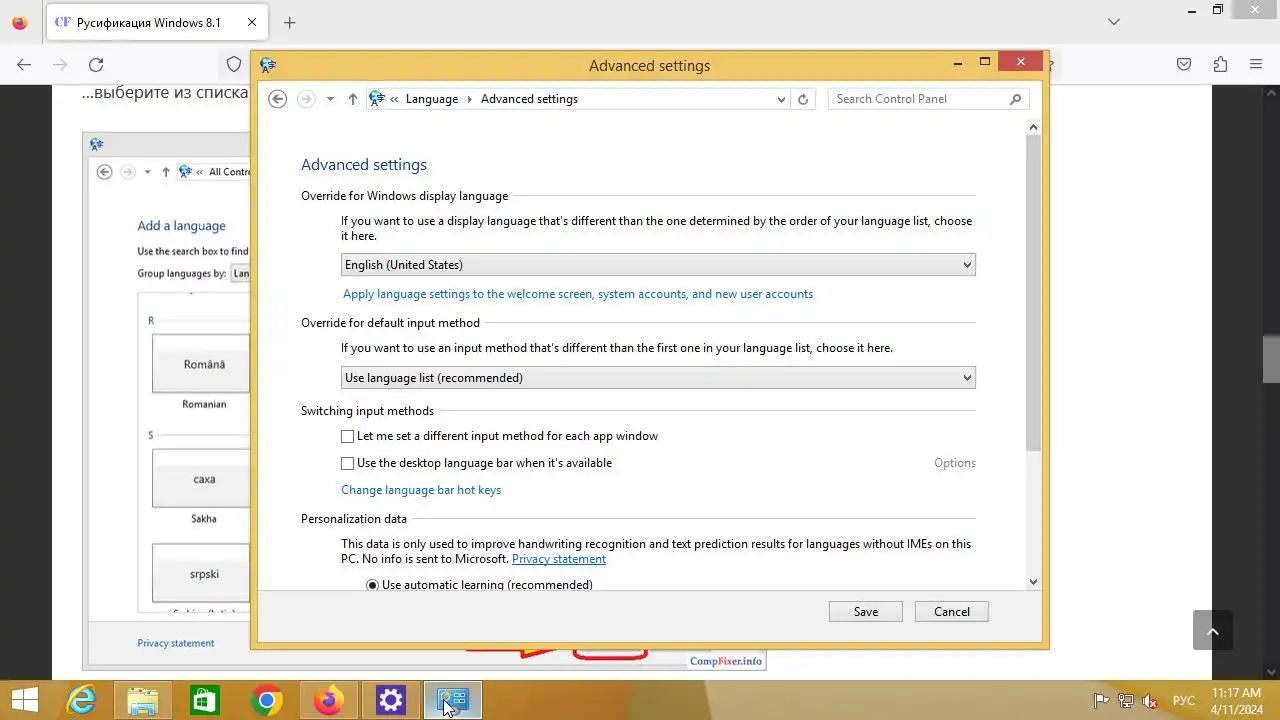This screenshot has width=1280, height=720.
Task: Open a new Firefox tab
Action: point(290,22)
